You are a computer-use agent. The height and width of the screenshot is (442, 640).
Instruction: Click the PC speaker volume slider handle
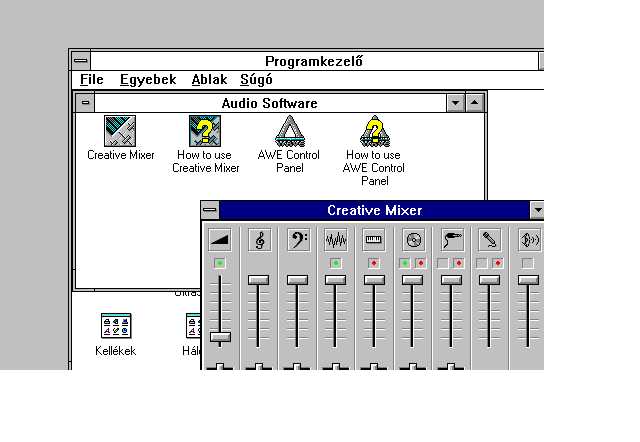coord(529,280)
